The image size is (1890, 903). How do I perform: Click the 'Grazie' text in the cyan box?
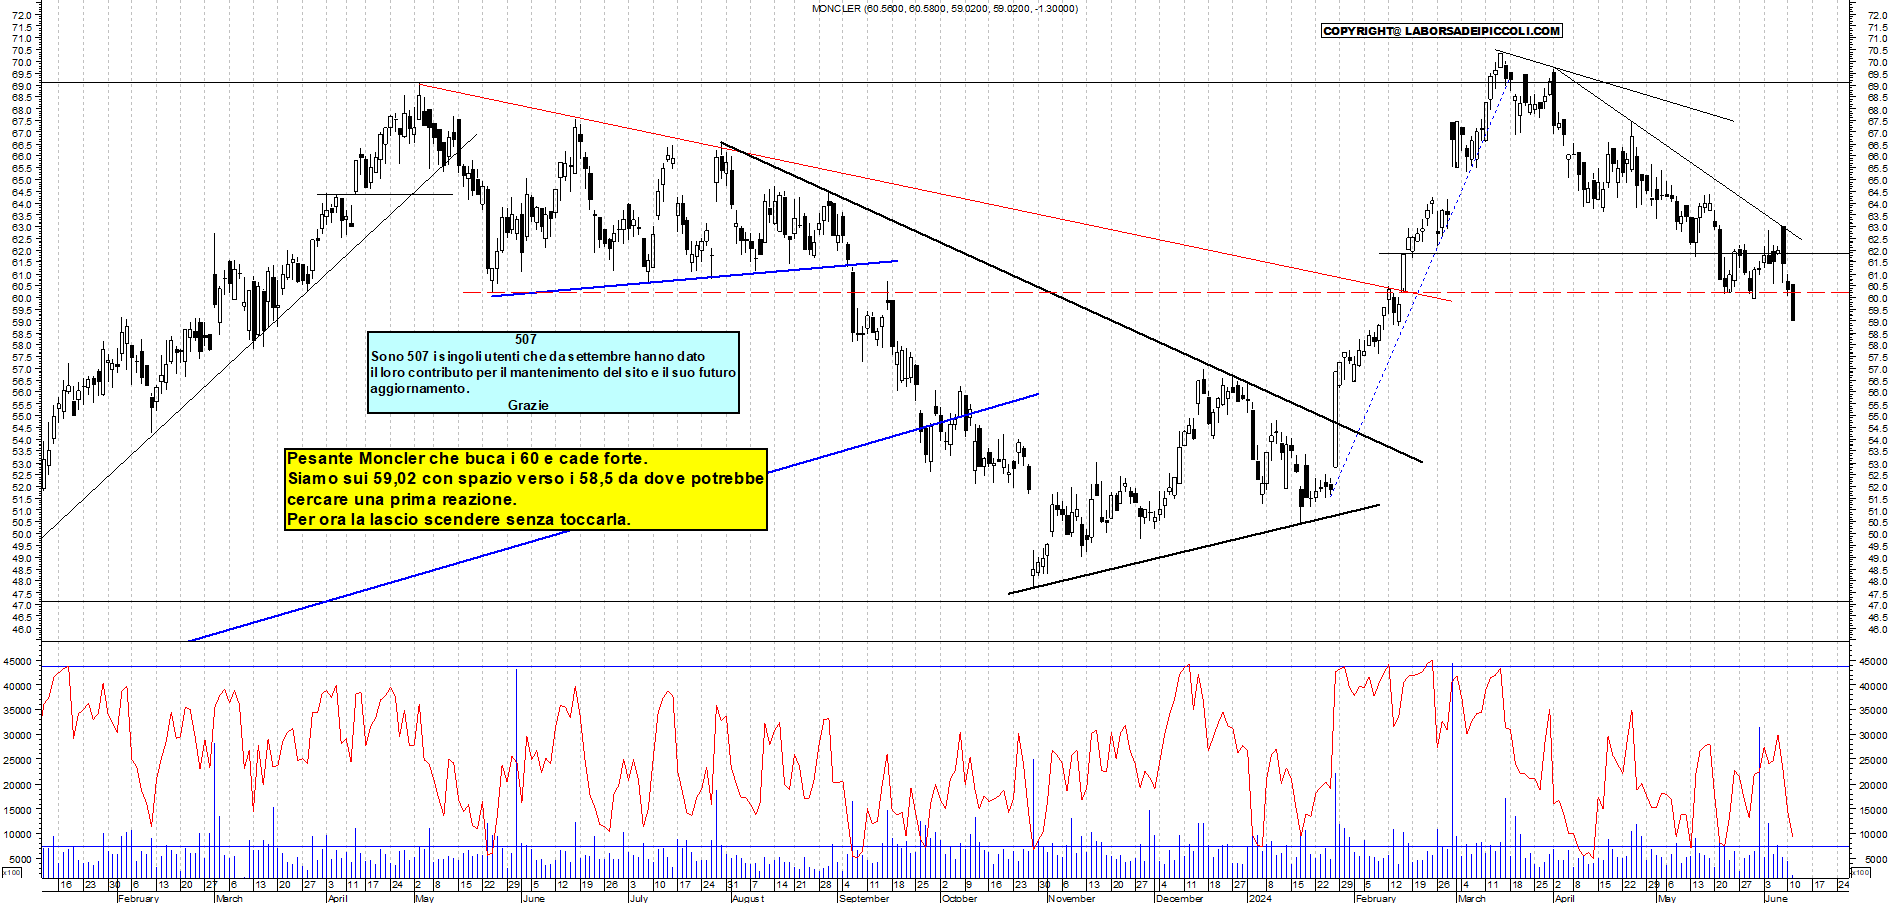pyautogui.click(x=528, y=405)
